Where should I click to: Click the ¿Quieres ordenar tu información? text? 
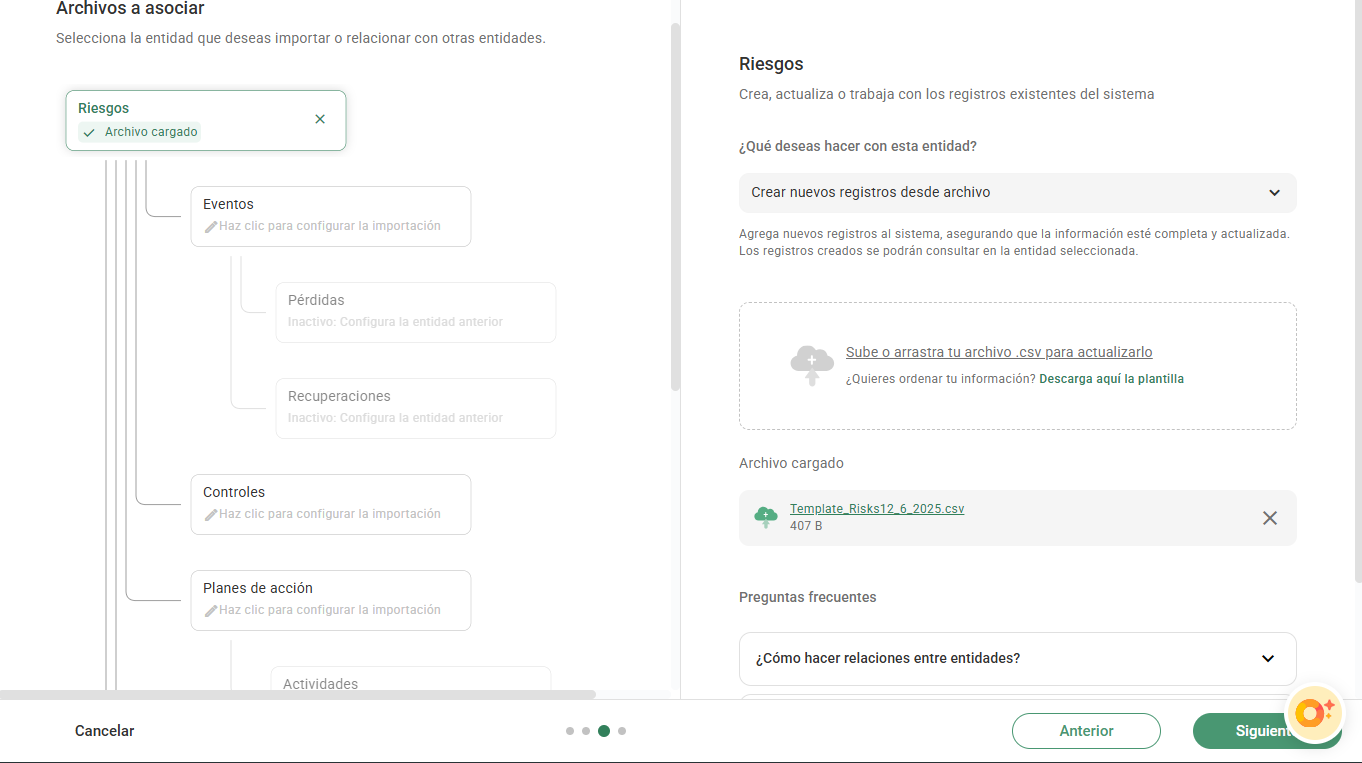pos(940,379)
